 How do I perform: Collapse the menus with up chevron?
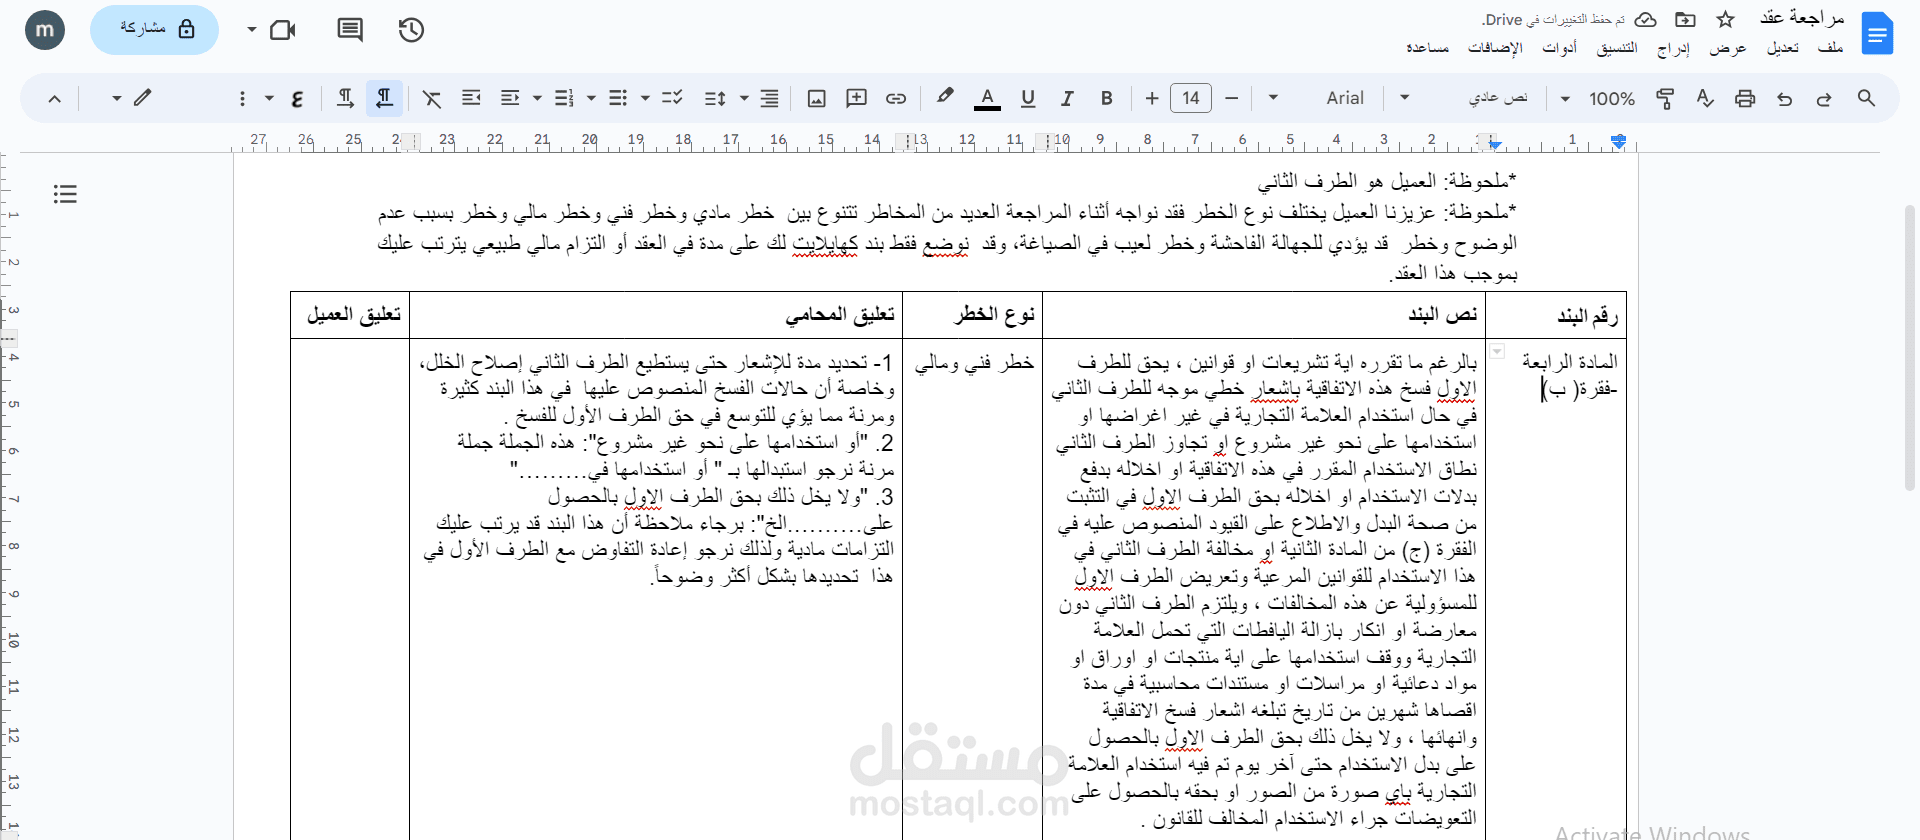(55, 98)
